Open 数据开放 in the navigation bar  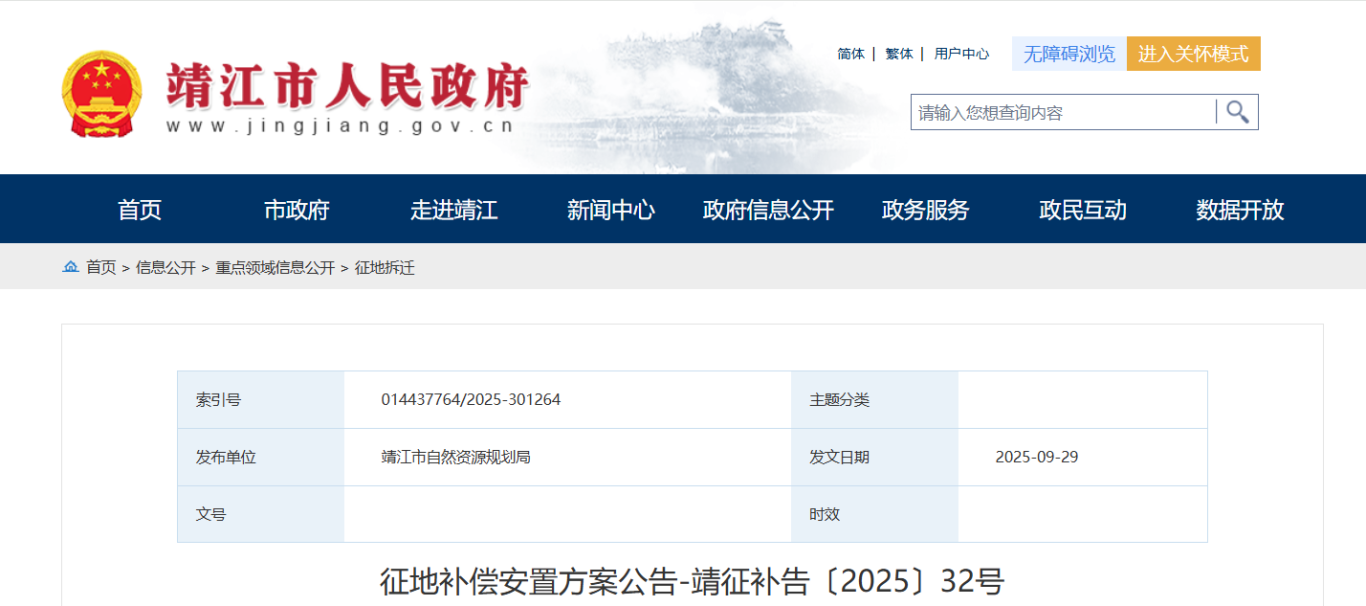coord(1239,210)
